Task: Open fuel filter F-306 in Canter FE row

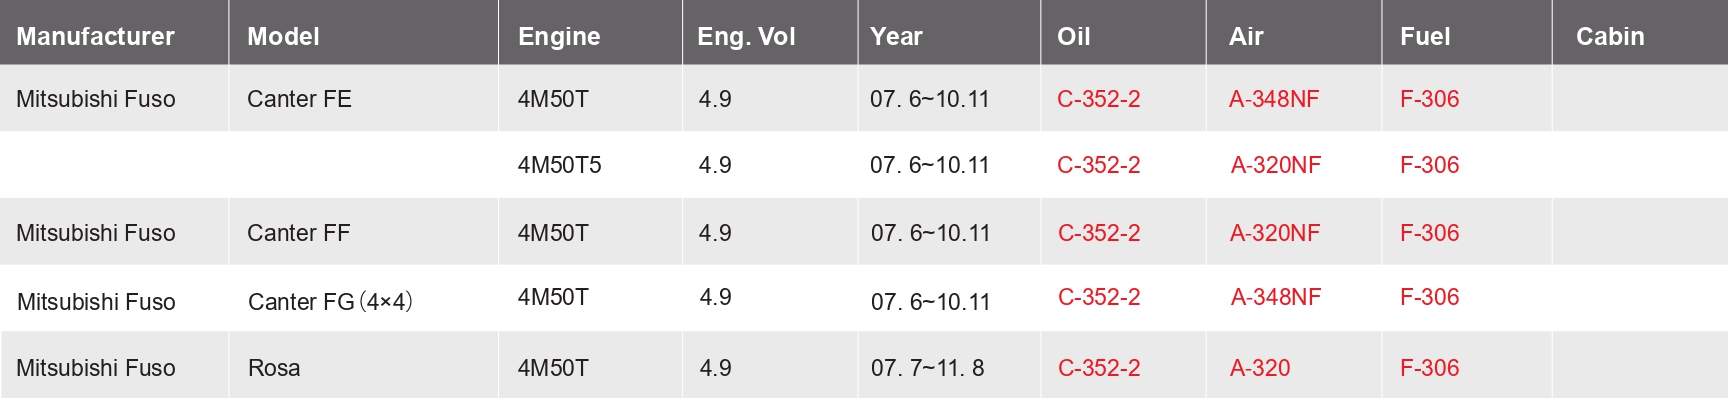Action: point(1429,99)
